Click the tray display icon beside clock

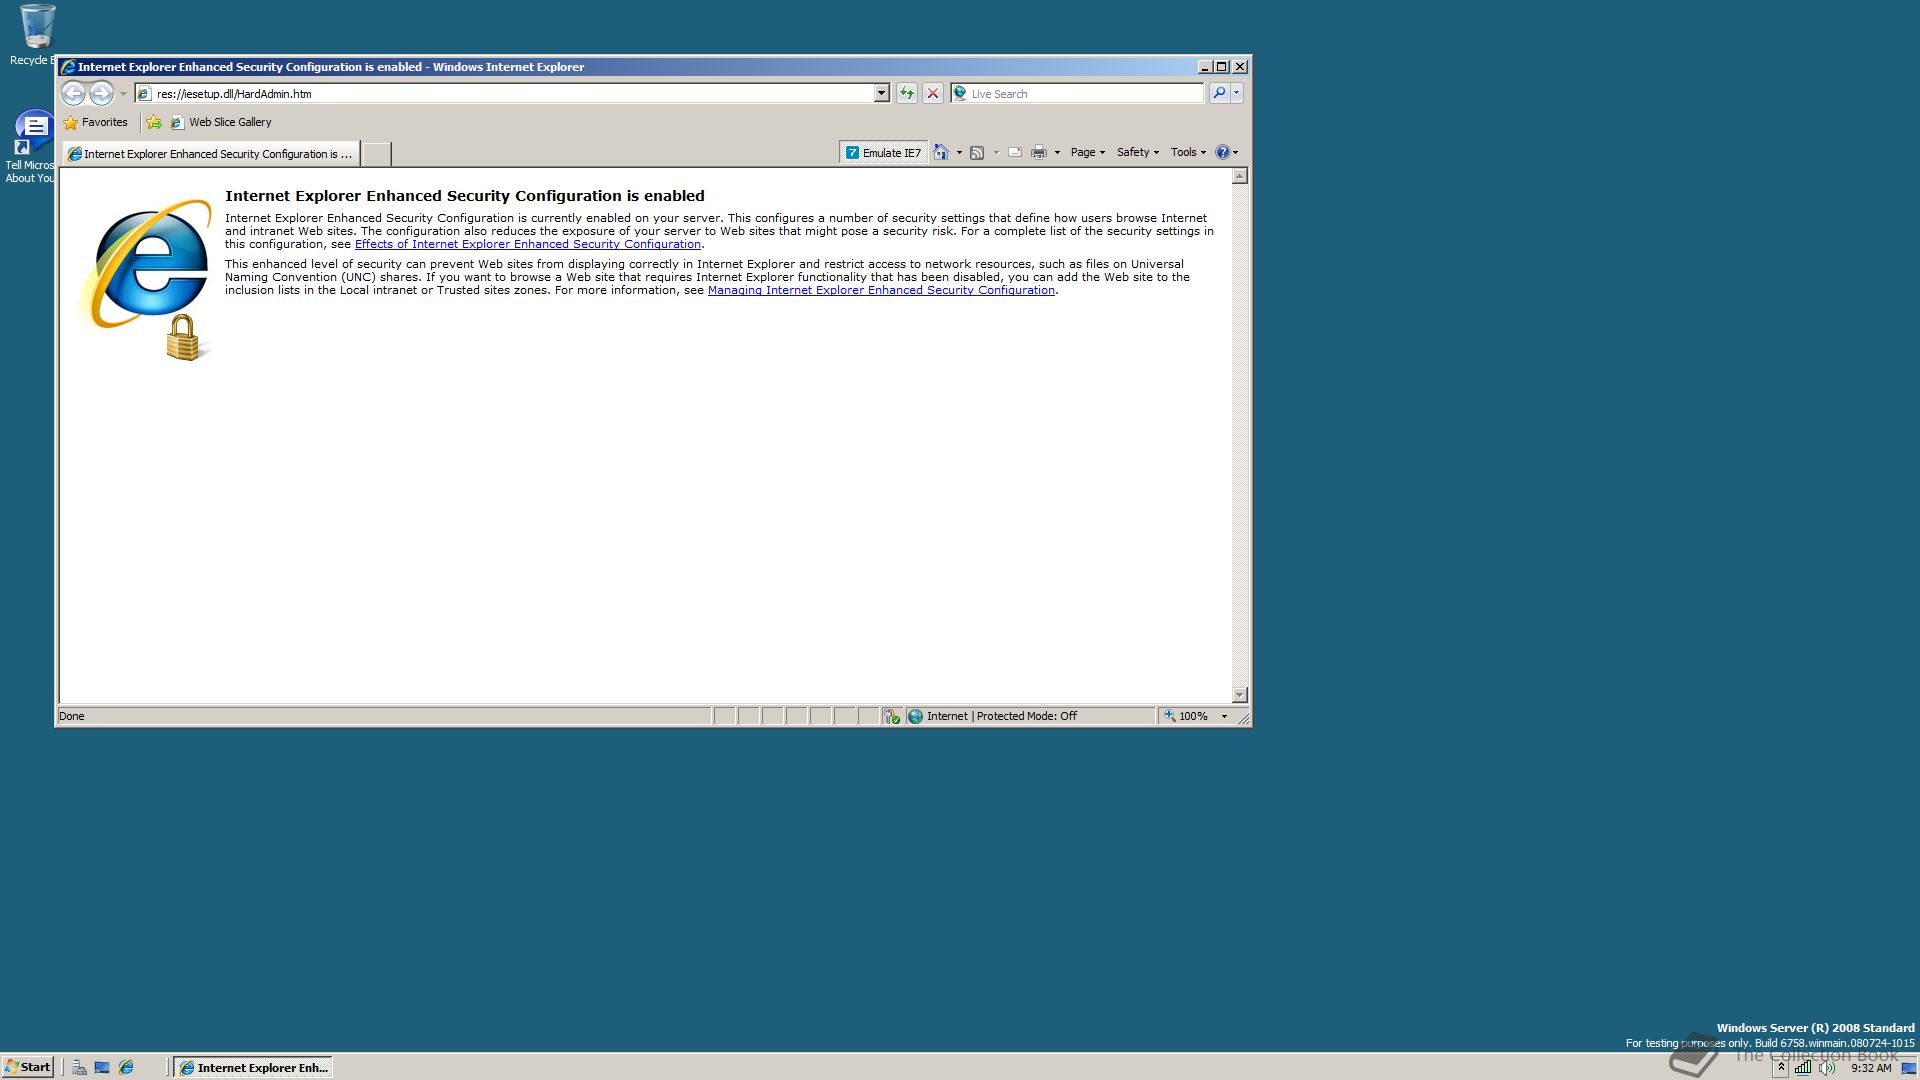(1908, 1067)
